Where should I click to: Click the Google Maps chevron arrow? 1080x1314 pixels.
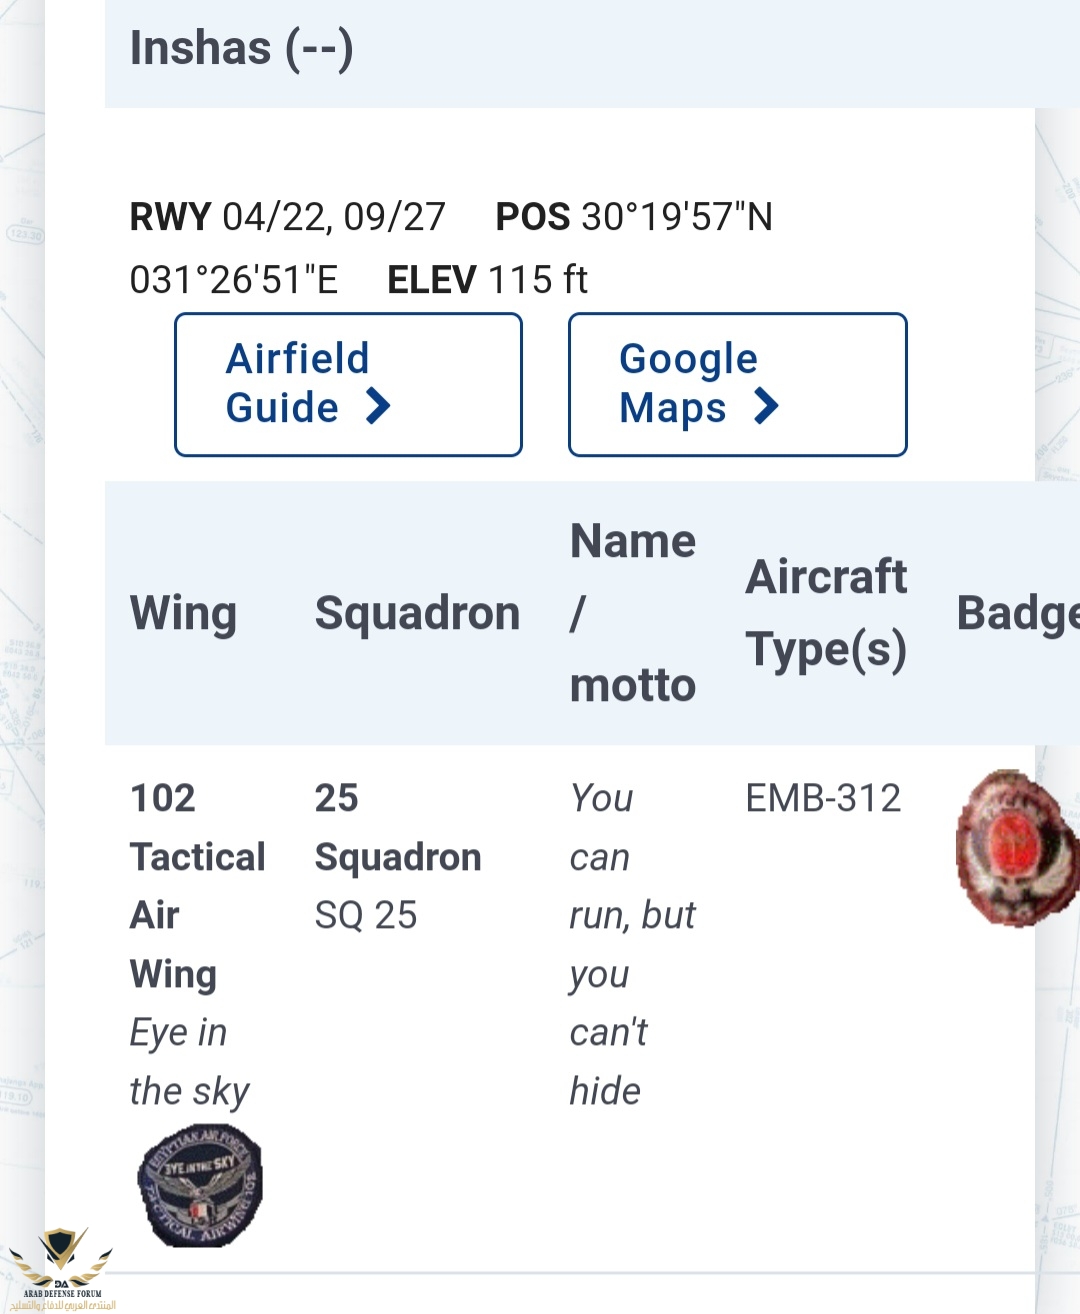(766, 407)
